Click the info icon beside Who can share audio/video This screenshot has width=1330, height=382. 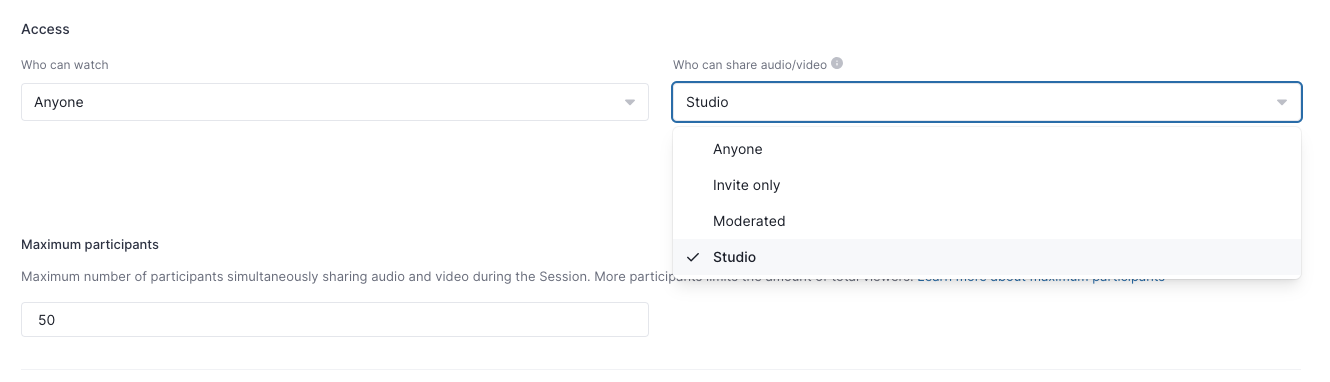[x=837, y=63]
